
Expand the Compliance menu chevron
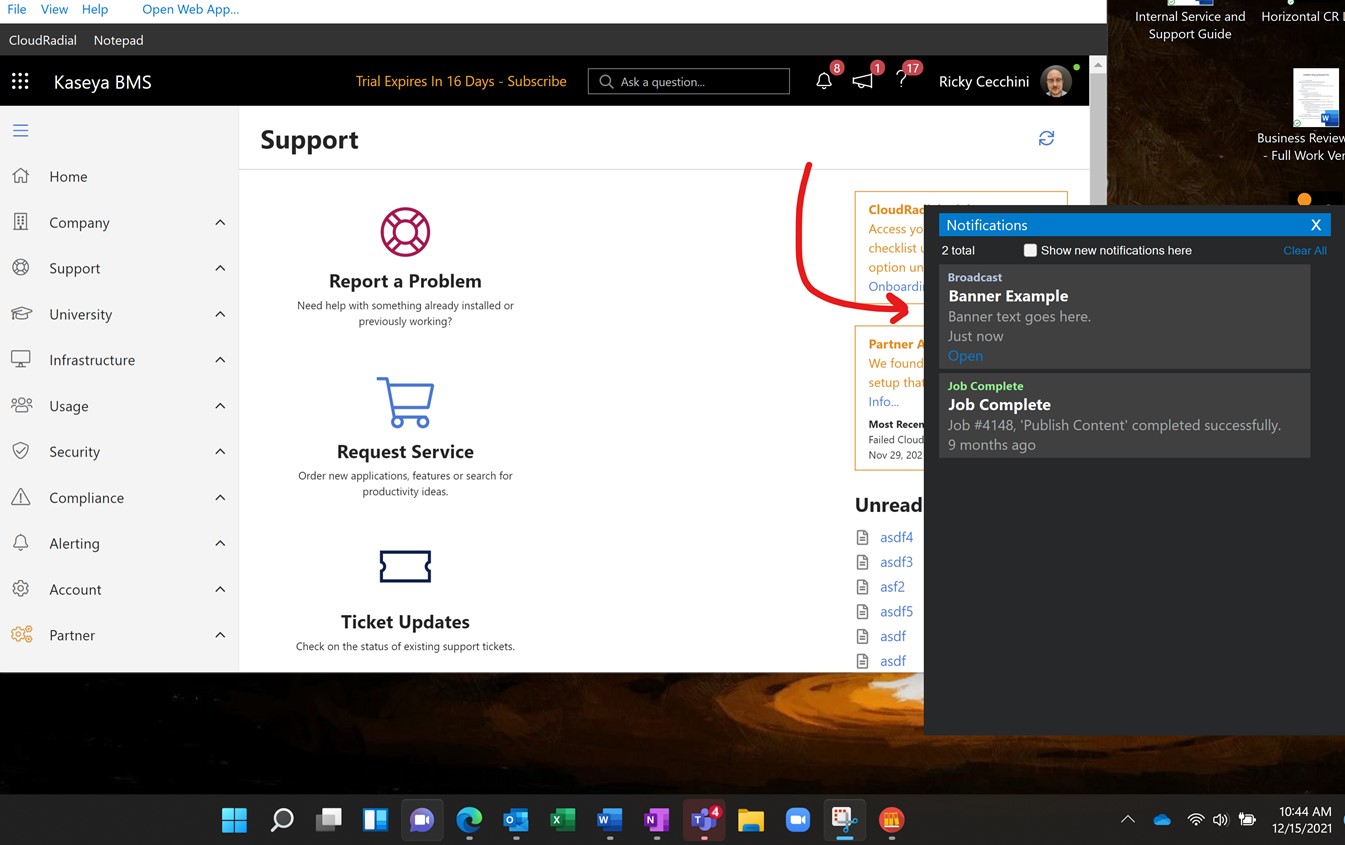click(x=220, y=497)
